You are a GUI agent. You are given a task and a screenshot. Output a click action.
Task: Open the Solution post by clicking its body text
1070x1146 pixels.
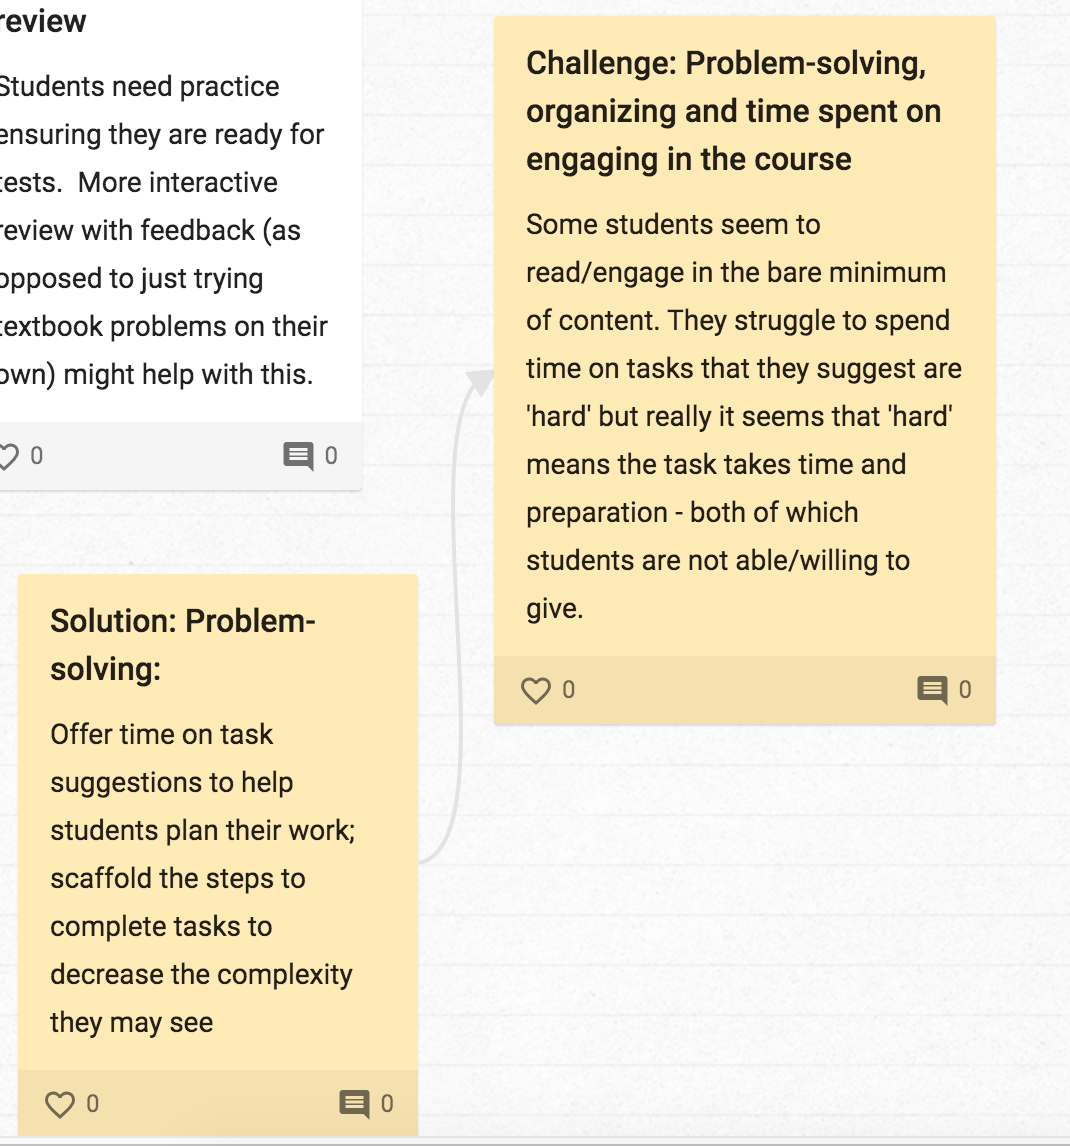[x=200, y=878]
